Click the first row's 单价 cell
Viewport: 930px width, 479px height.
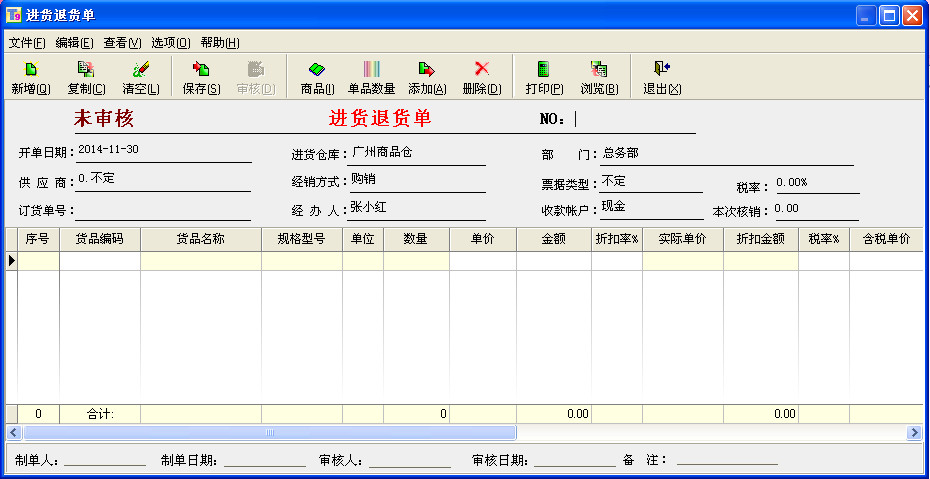coord(483,261)
